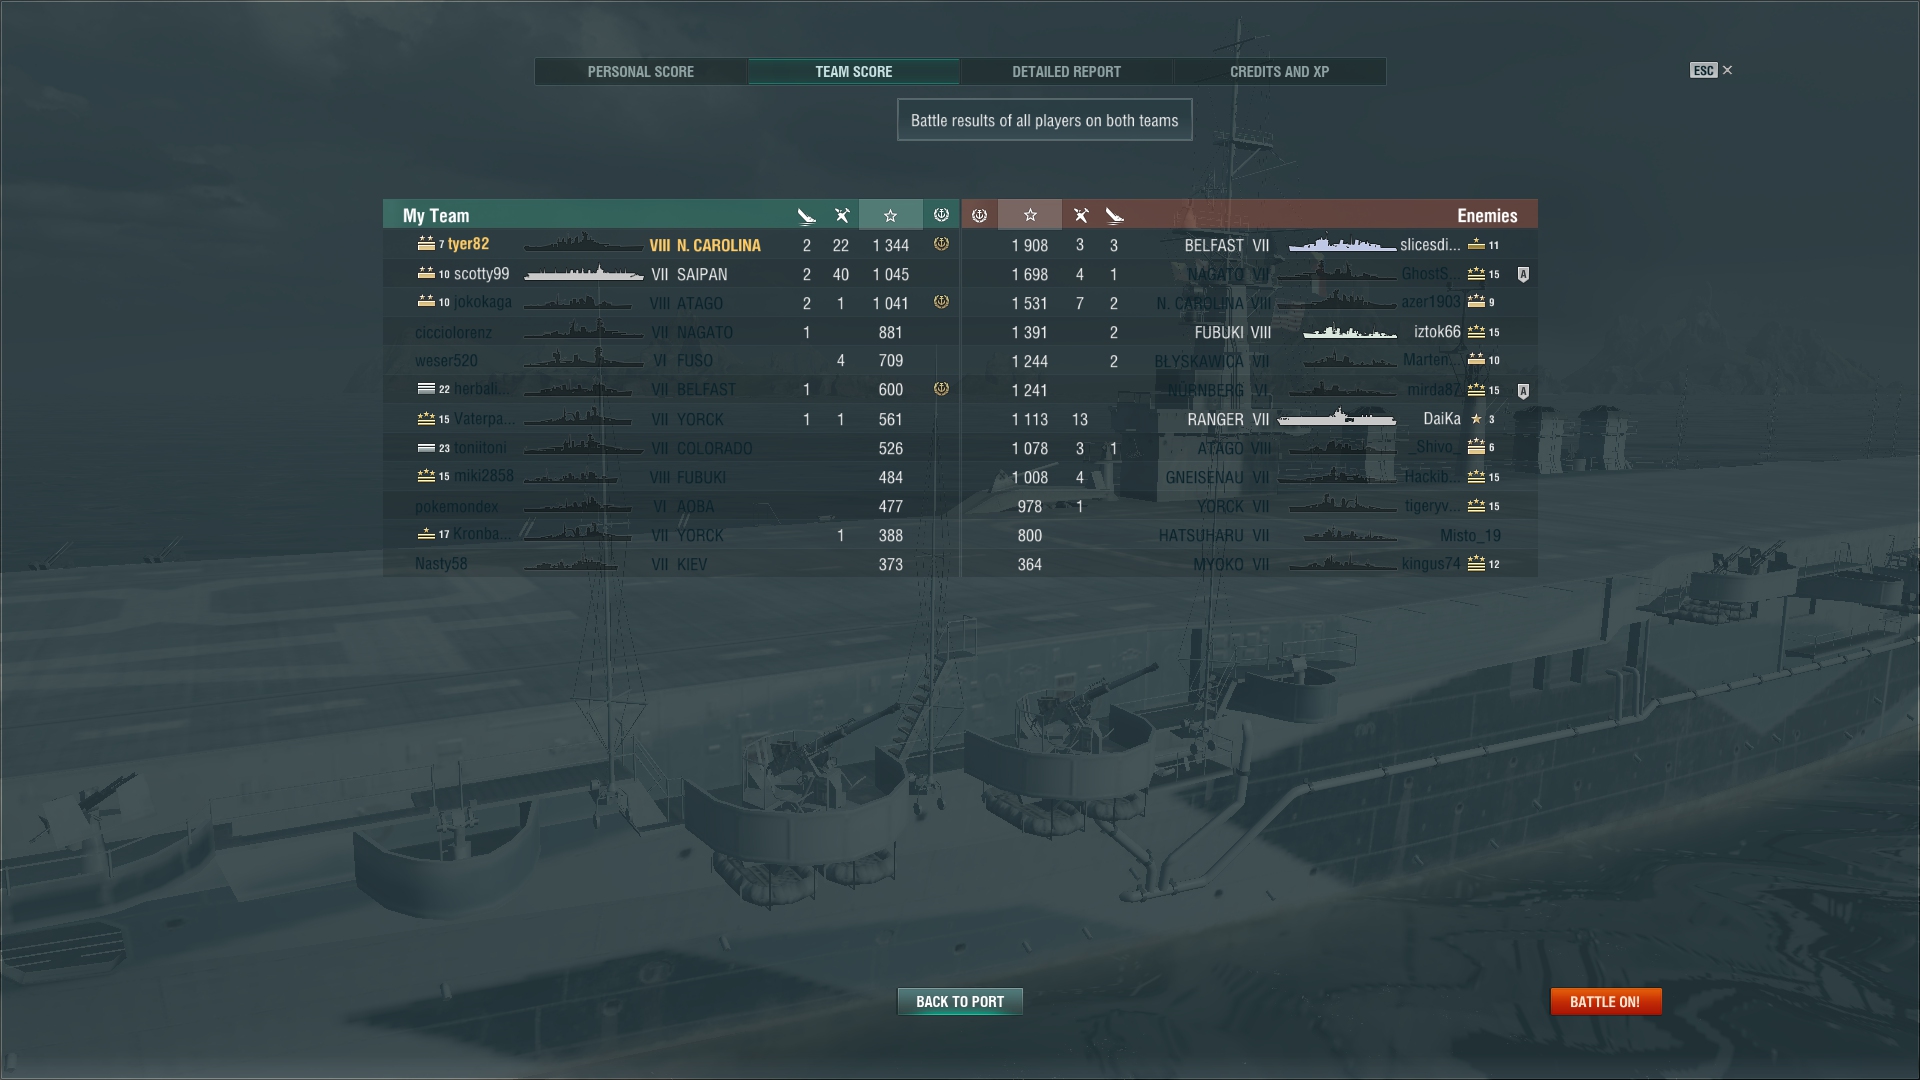Click the Back to Port button
This screenshot has height=1080, width=1920.
click(960, 1001)
